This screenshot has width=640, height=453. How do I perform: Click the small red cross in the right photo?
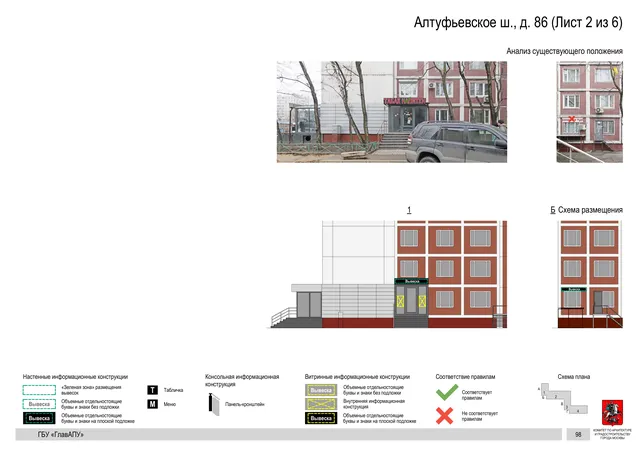pyautogui.click(x=571, y=119)
